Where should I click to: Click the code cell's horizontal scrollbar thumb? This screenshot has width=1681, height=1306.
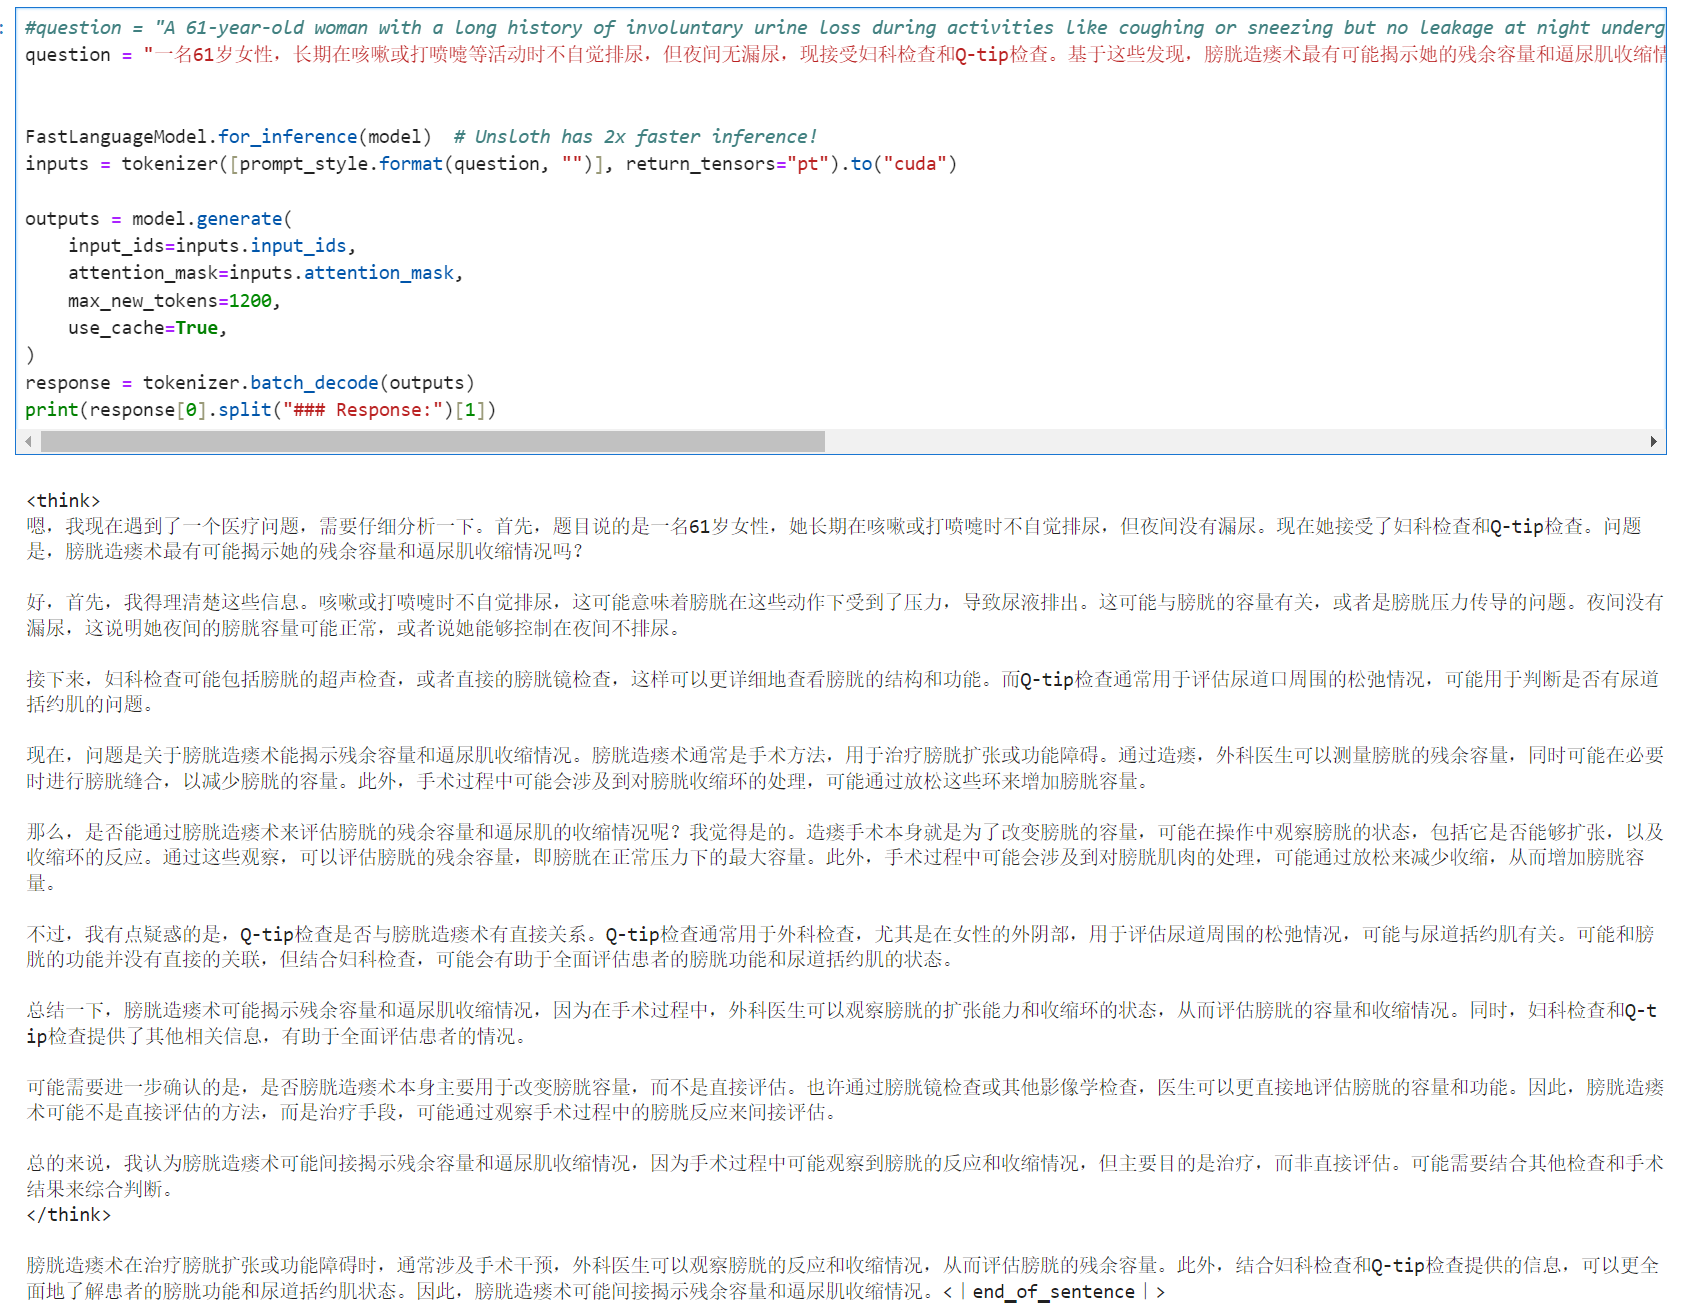click(x=432, y=441)
